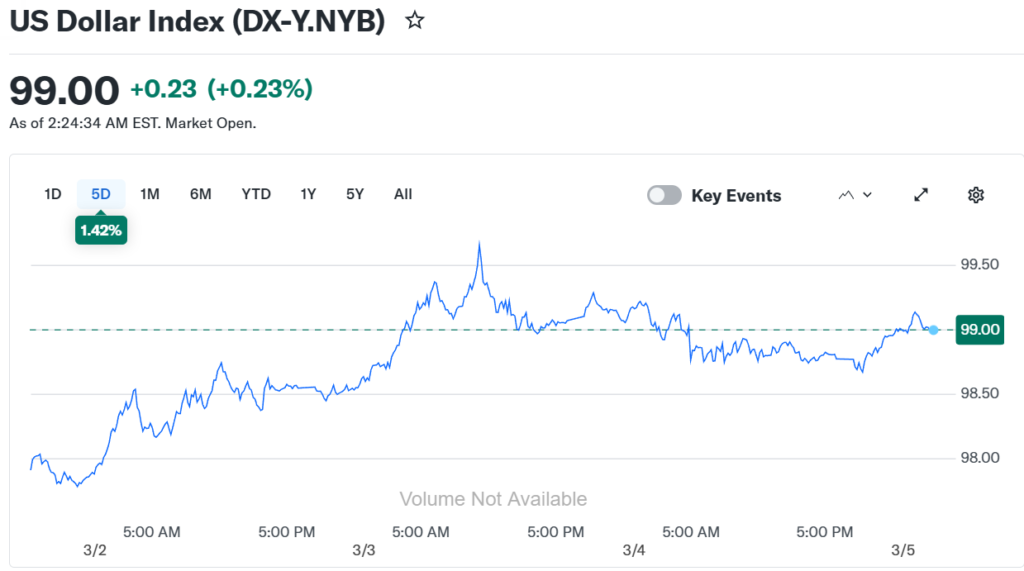Click the Key Events label text

tap(736, 196)
